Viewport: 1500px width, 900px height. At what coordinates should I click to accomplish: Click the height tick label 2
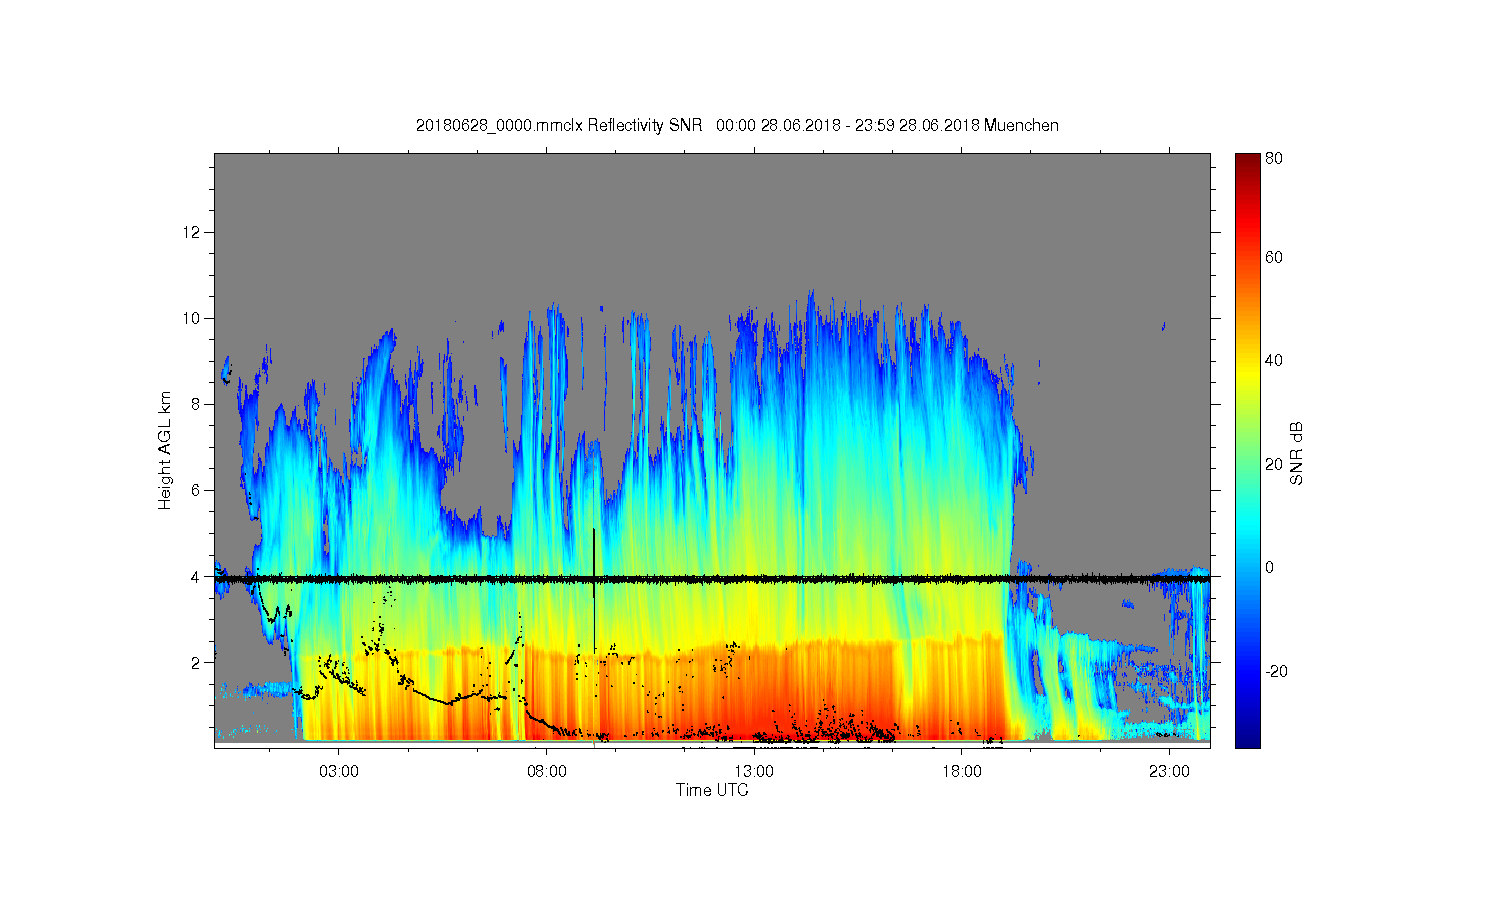click(196, 662)
